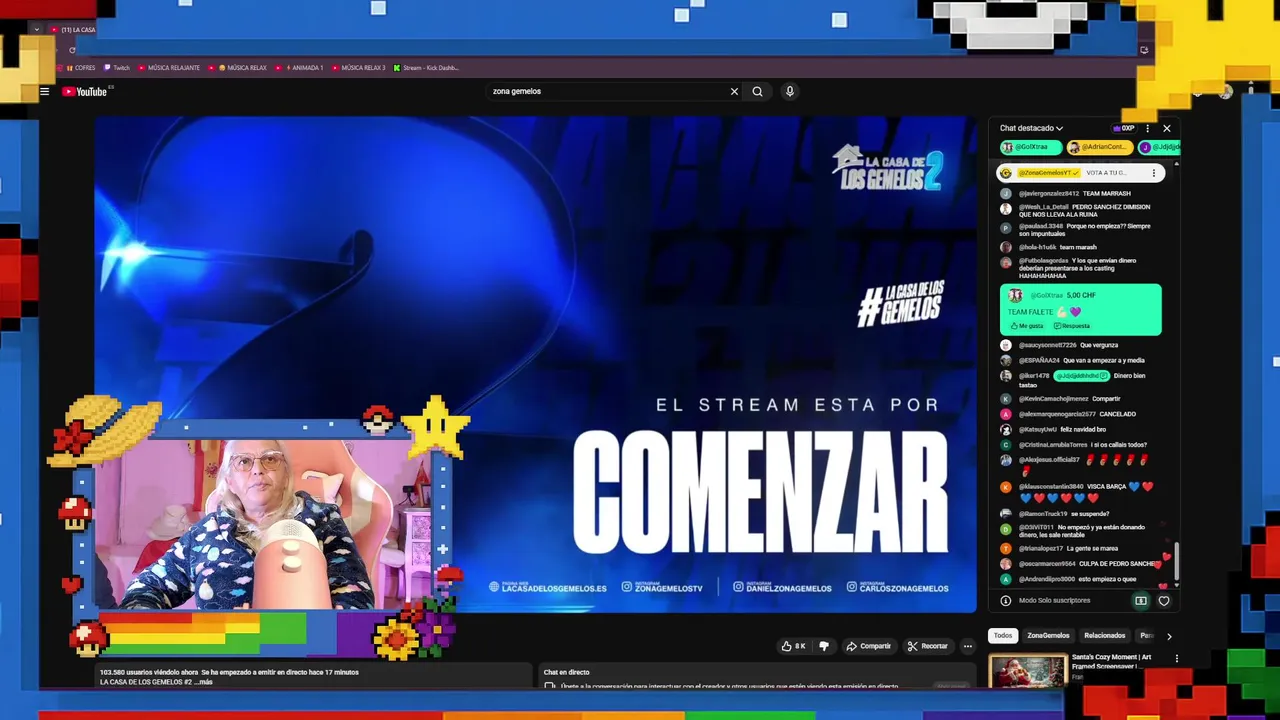Screen dimensions: 1280x720
Task: Open the Santa's Cozy Moment video options menu
Action: 1176,659
